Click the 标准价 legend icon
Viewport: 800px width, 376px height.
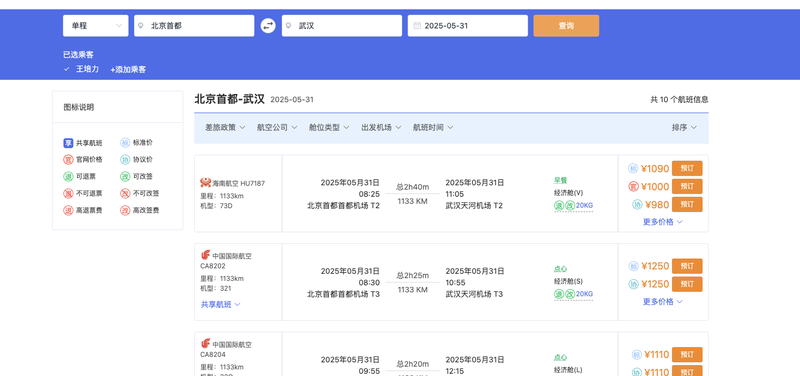click(x=125, y=143)
